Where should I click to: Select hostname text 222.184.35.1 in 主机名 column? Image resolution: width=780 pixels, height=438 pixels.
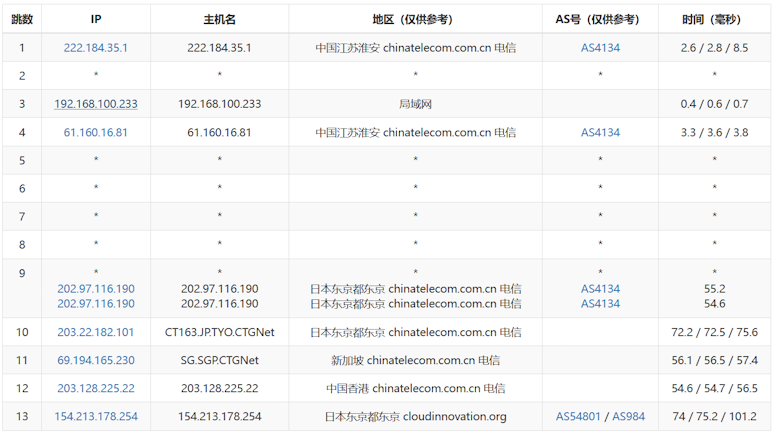(x=219, y=48)
